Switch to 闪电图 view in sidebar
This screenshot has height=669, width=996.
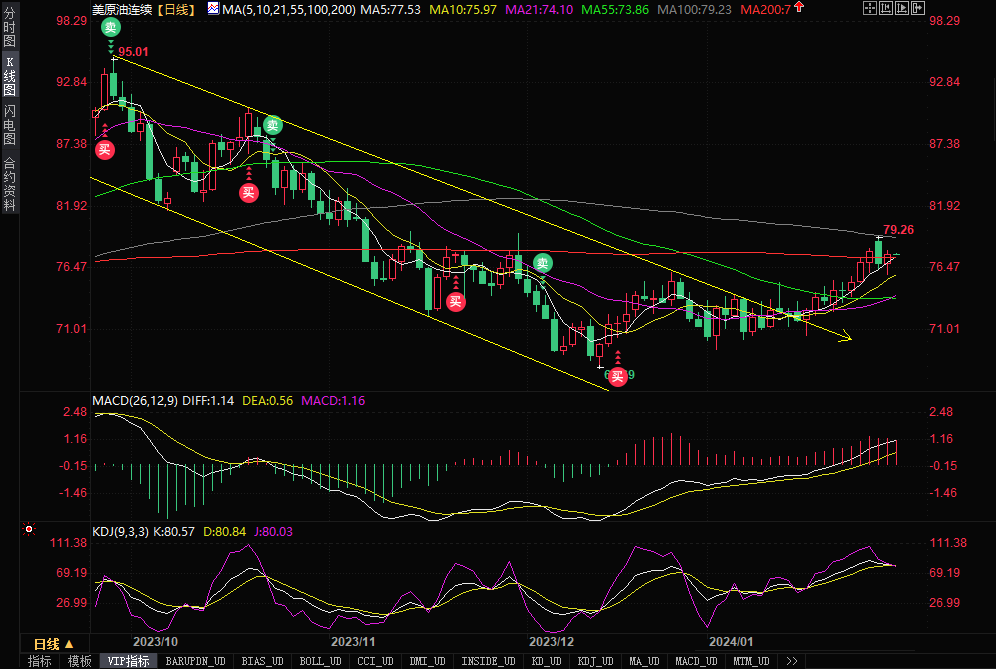pyautogui.click(x=9, y=124)
